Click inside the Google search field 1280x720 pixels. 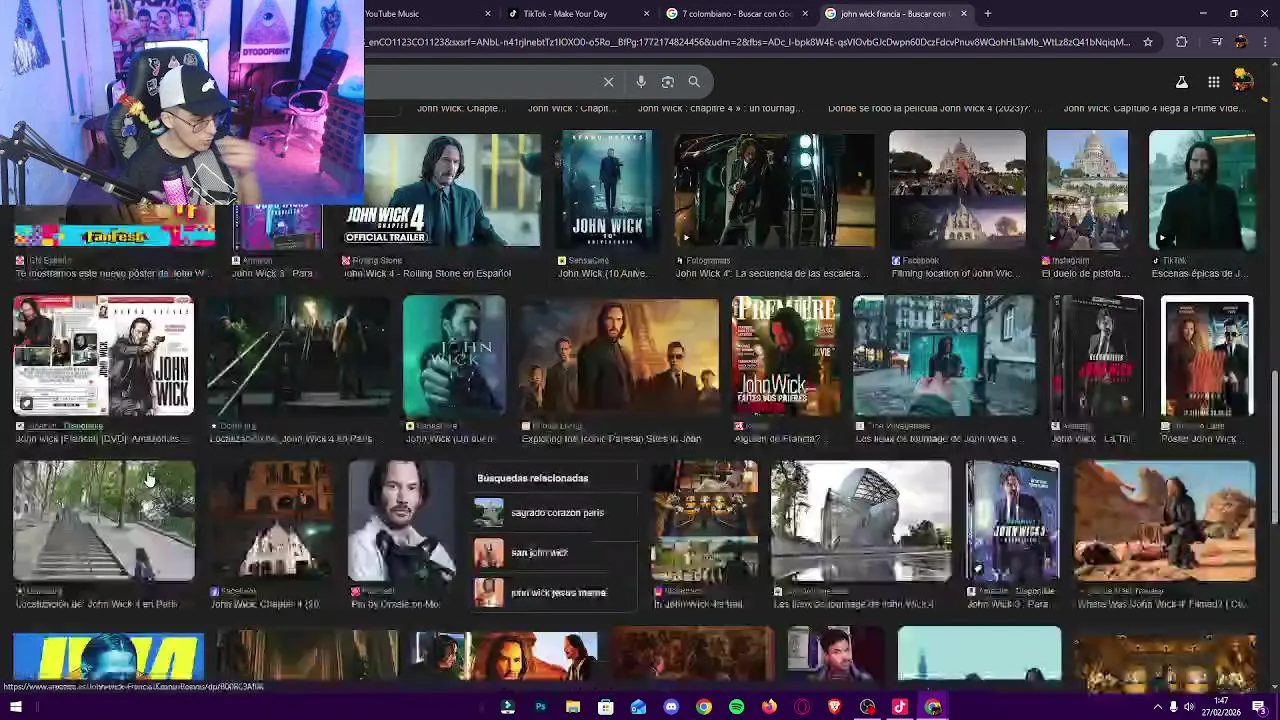(x=480, y=82)
